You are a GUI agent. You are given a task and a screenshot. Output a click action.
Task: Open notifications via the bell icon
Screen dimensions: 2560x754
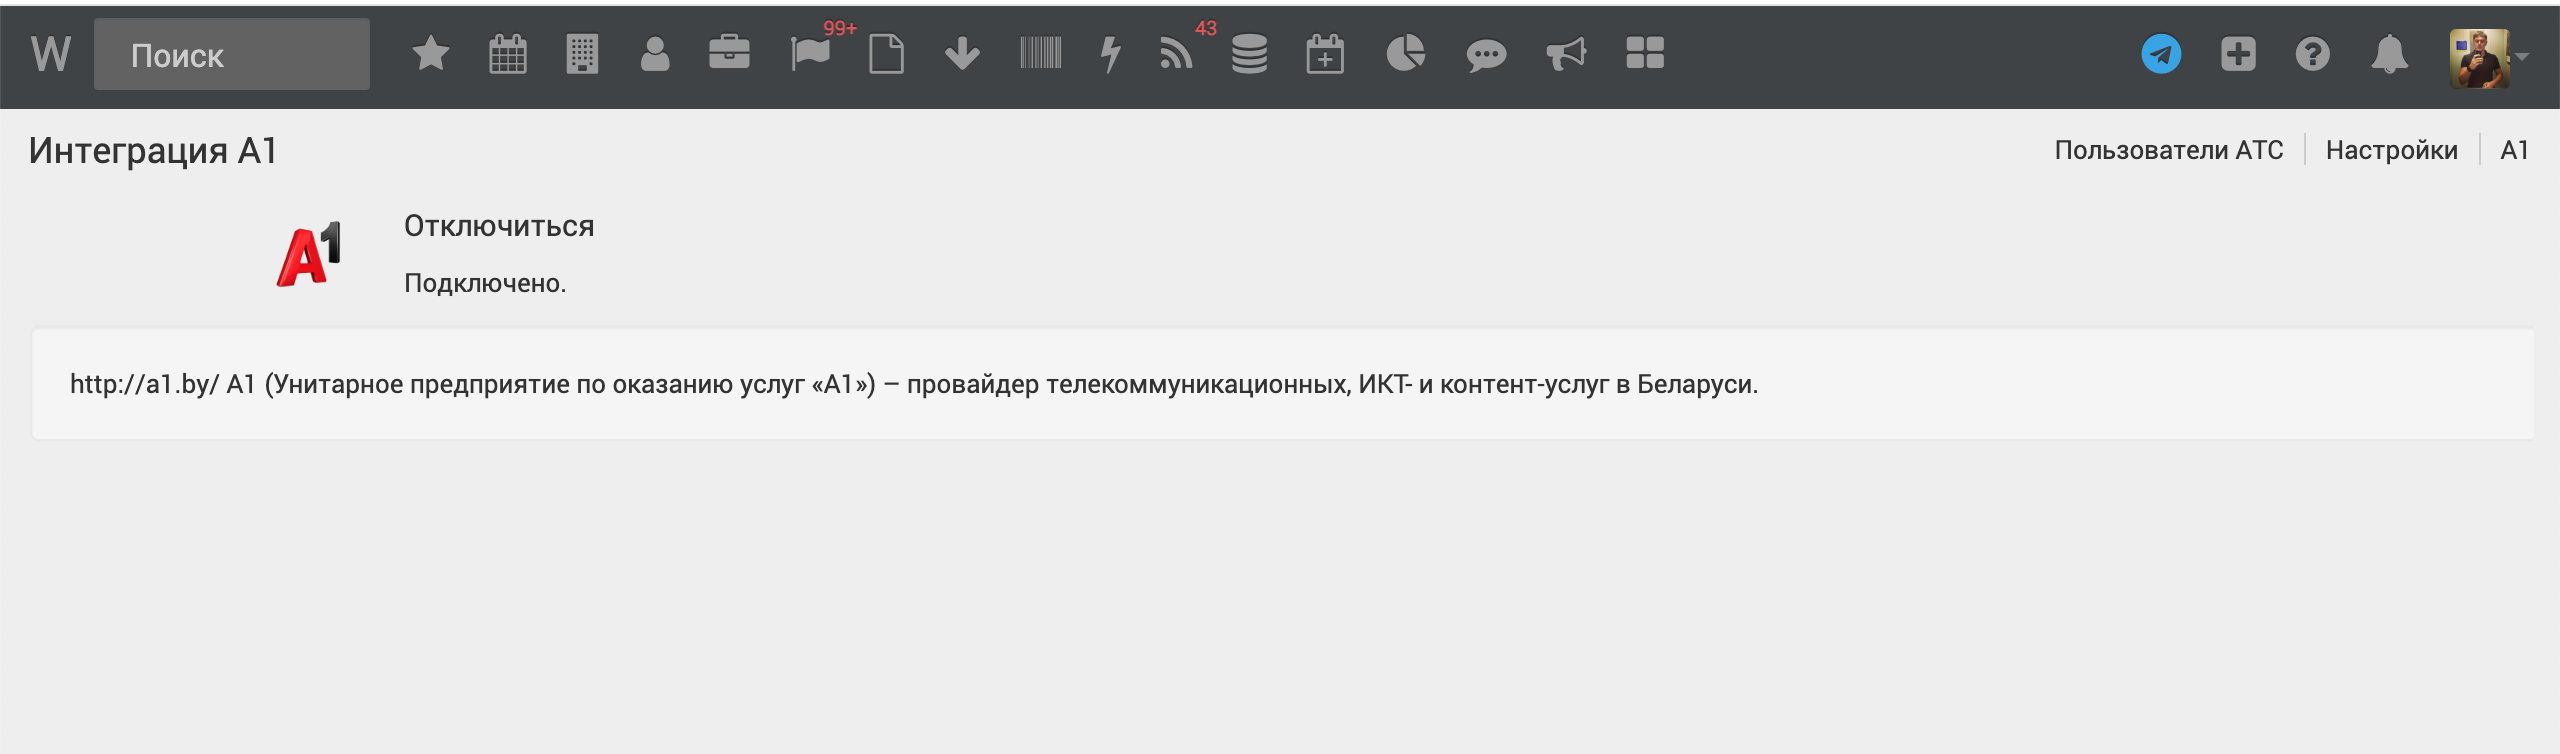2389,54
